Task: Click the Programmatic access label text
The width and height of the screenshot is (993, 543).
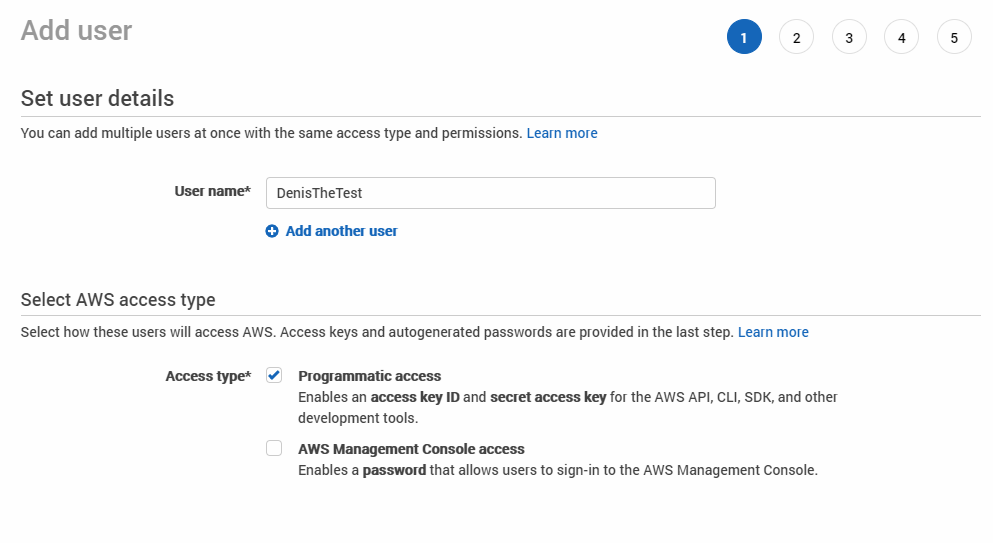Action: 369,376
